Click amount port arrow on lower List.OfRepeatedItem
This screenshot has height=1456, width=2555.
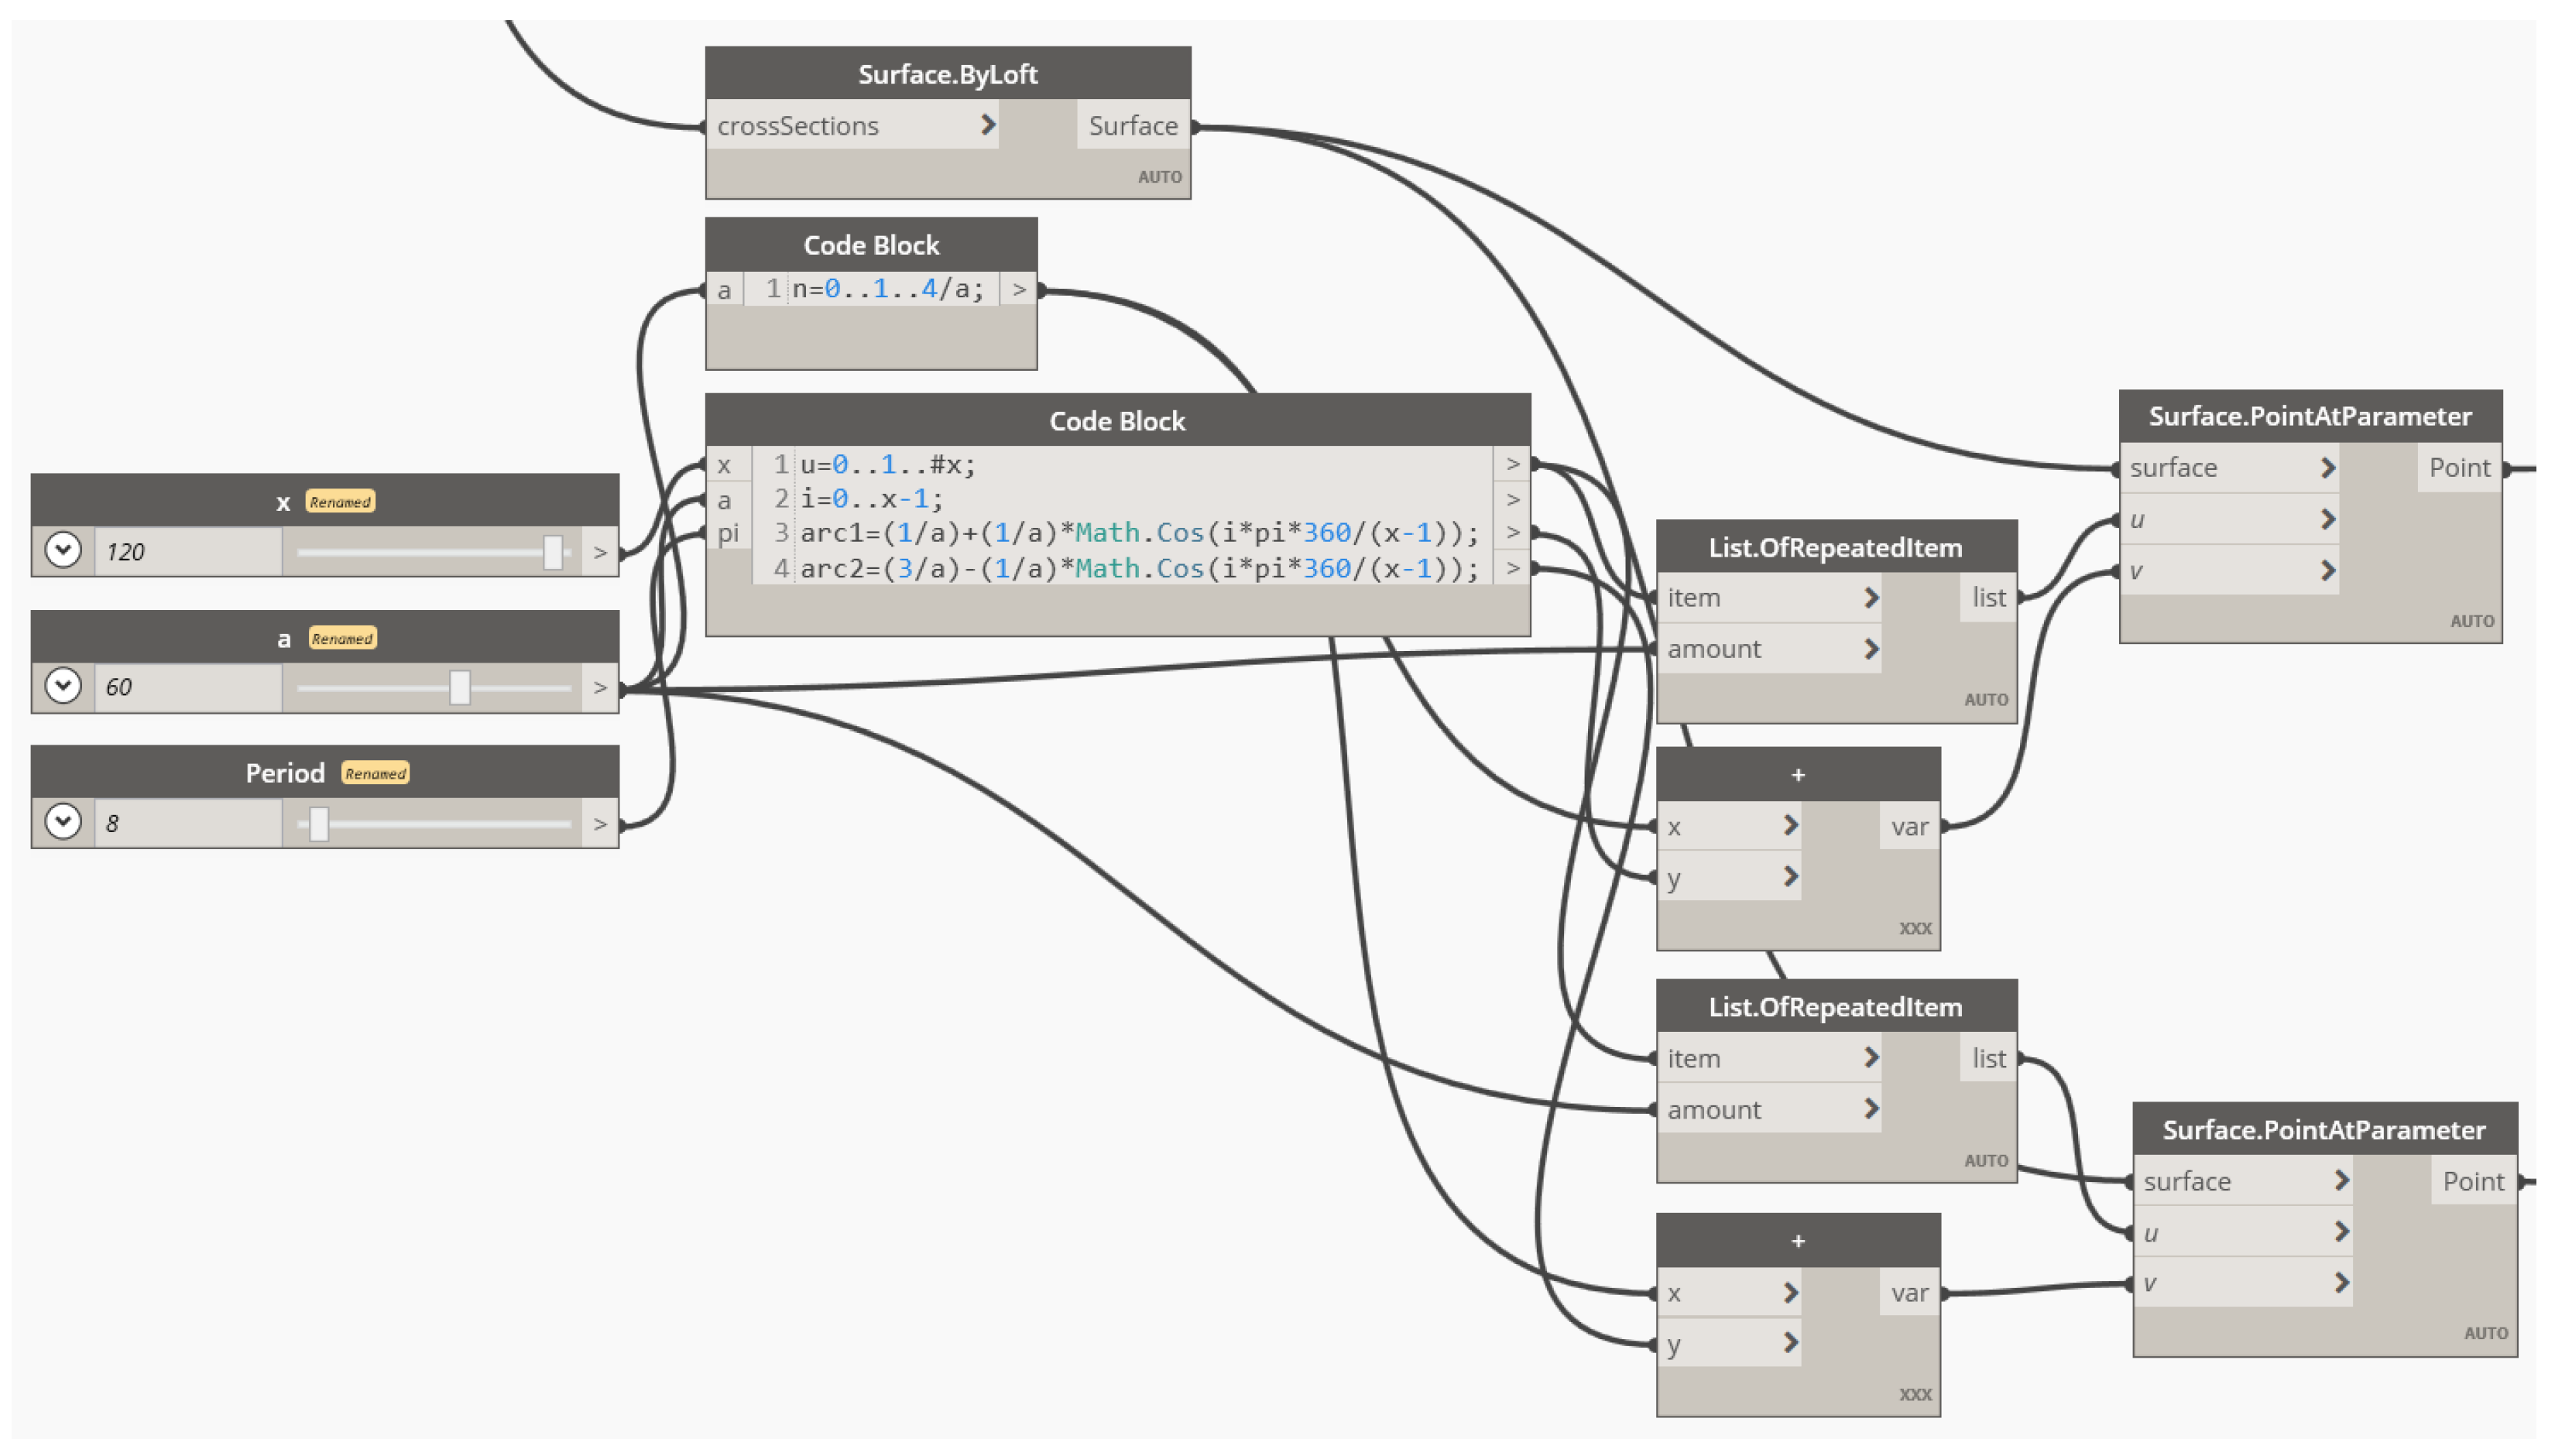pyautogui.click(x=1871, y=1109)
